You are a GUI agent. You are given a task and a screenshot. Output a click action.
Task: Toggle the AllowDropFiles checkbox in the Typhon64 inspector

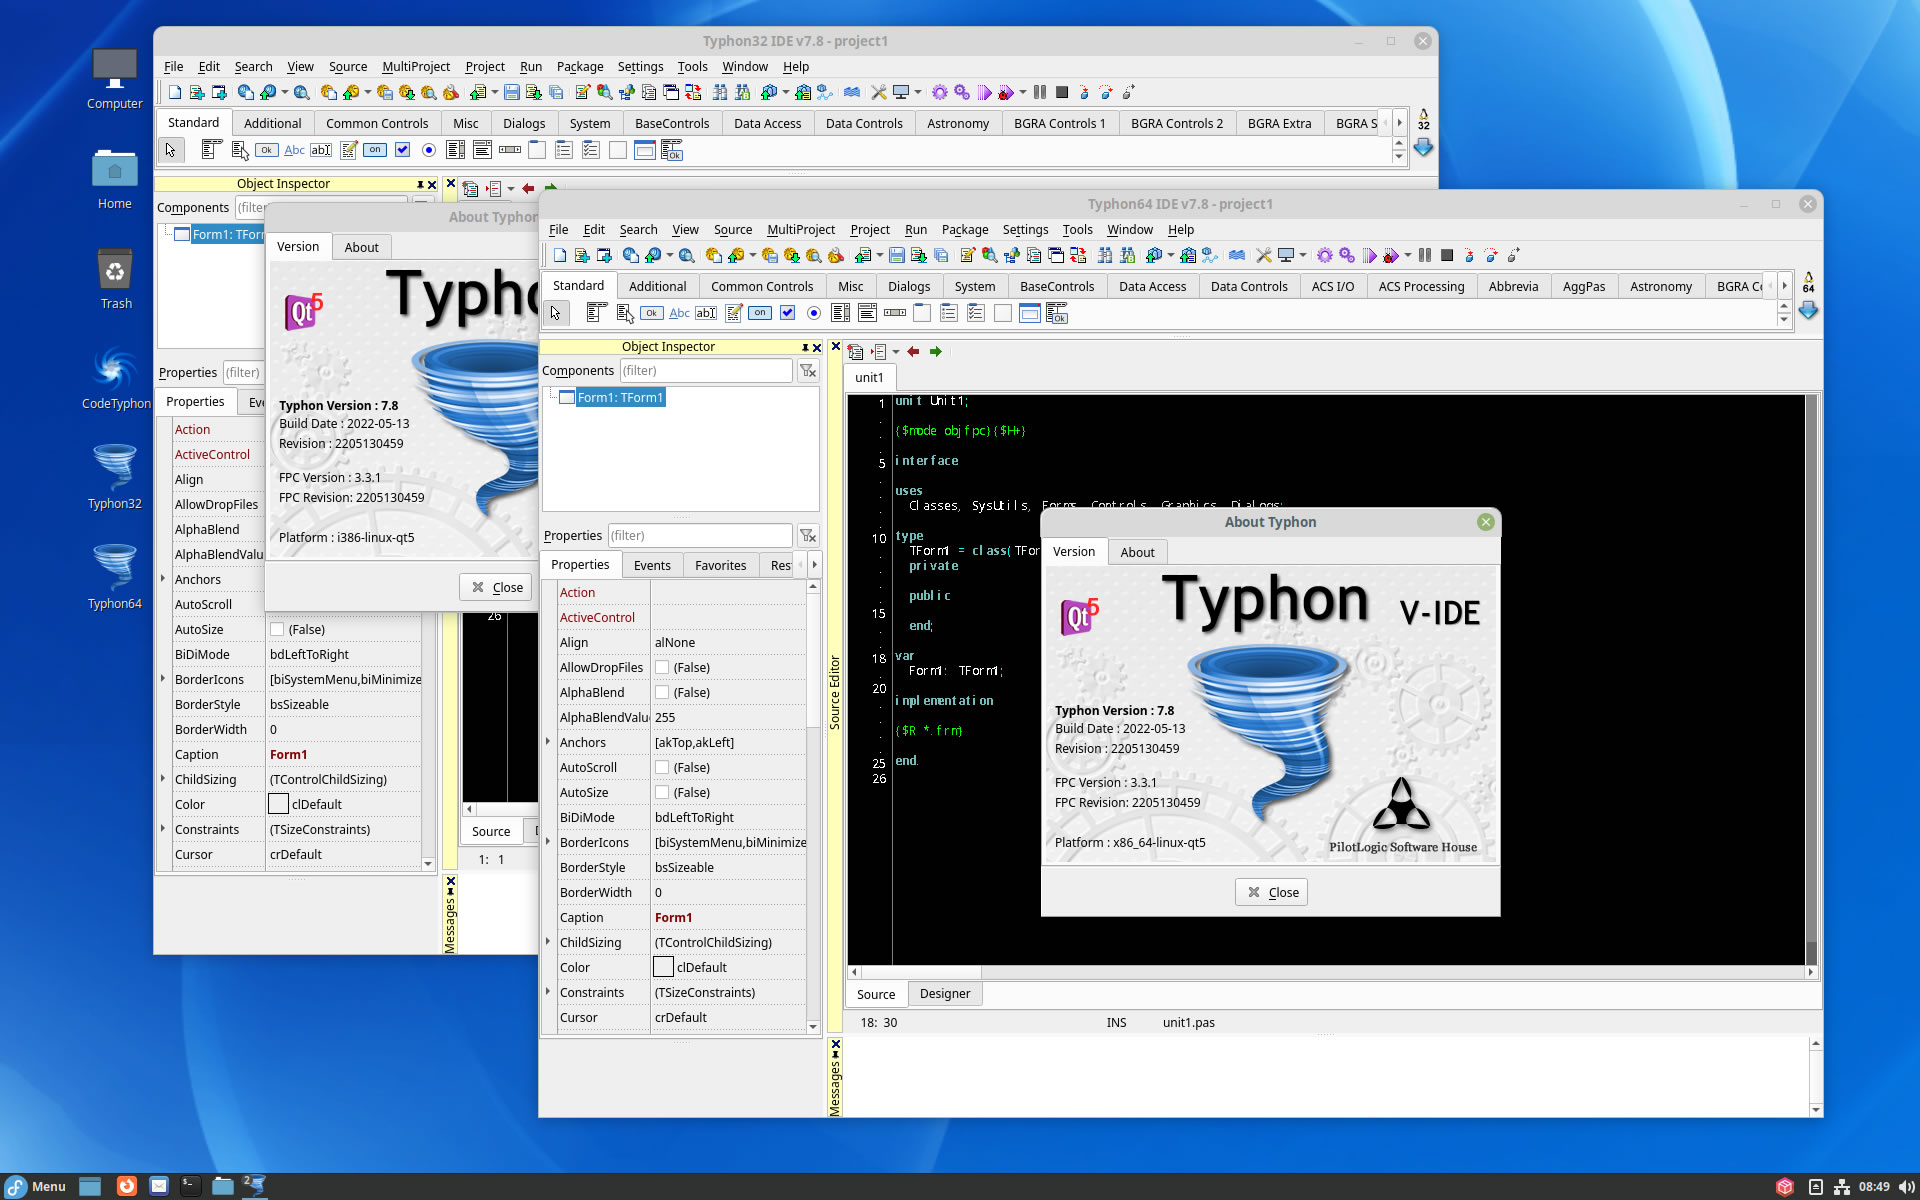pos(662,668)
